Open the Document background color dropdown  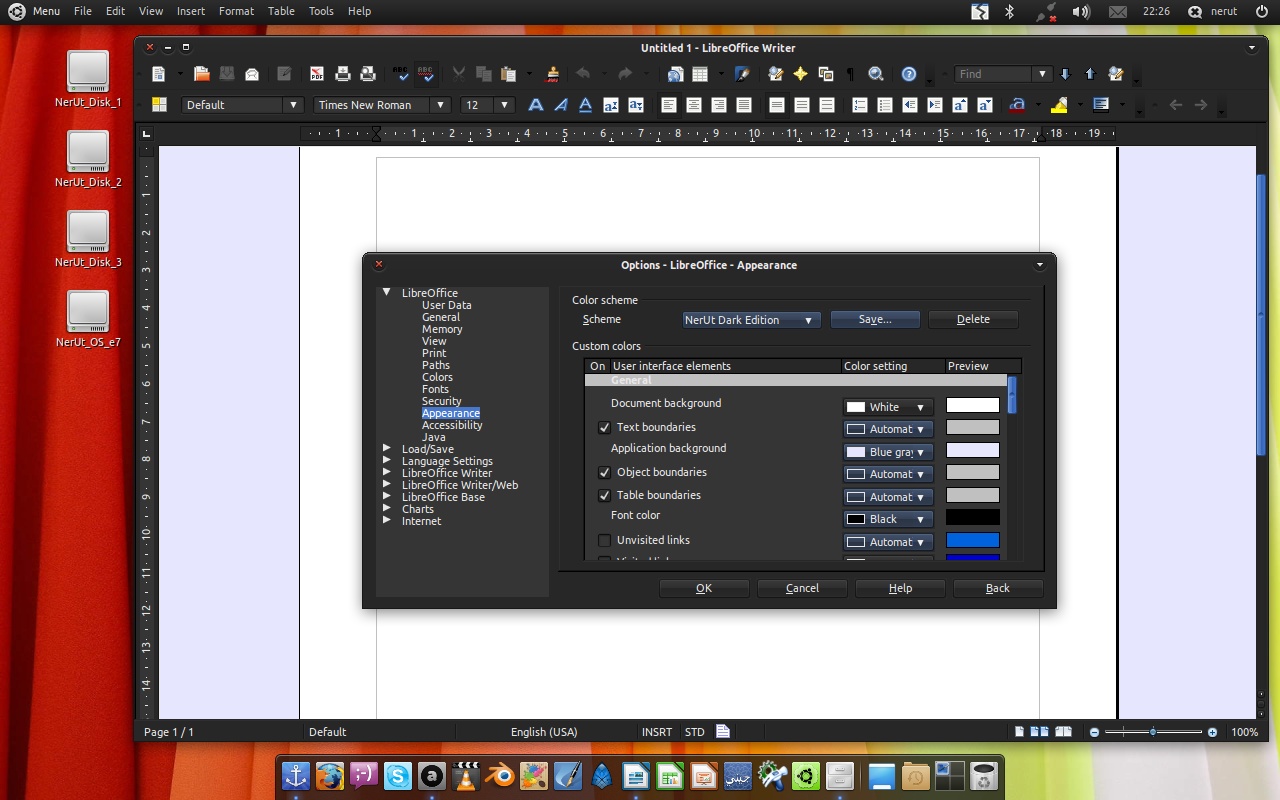click(x=888, y=407)
